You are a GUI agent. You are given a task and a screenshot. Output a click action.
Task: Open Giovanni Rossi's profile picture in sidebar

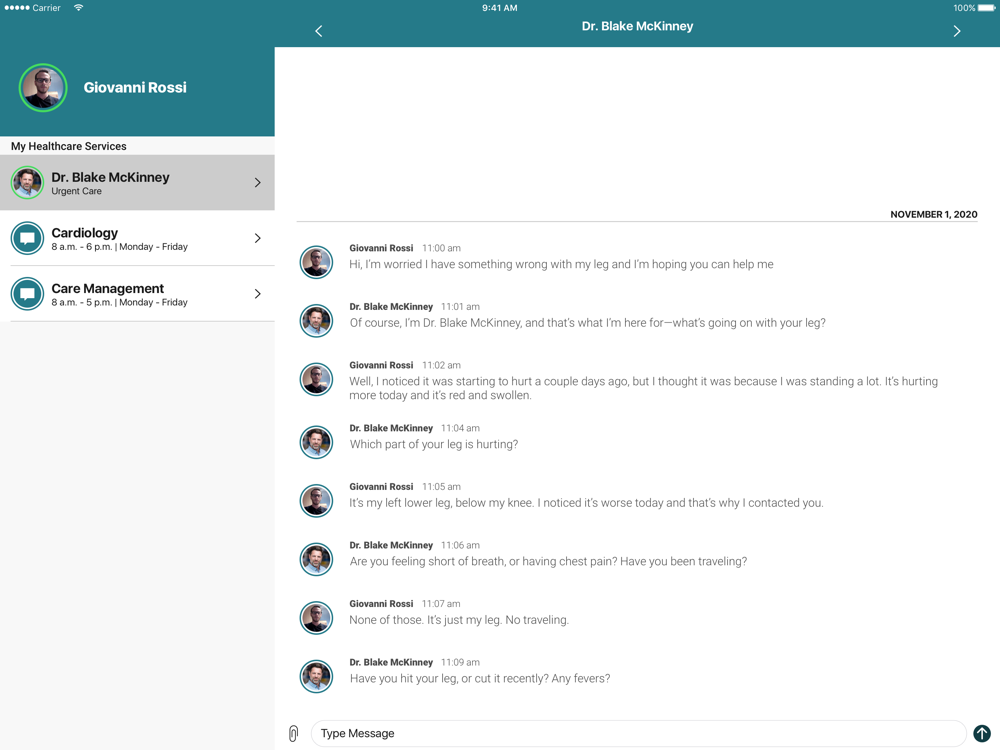click(43, 87)
